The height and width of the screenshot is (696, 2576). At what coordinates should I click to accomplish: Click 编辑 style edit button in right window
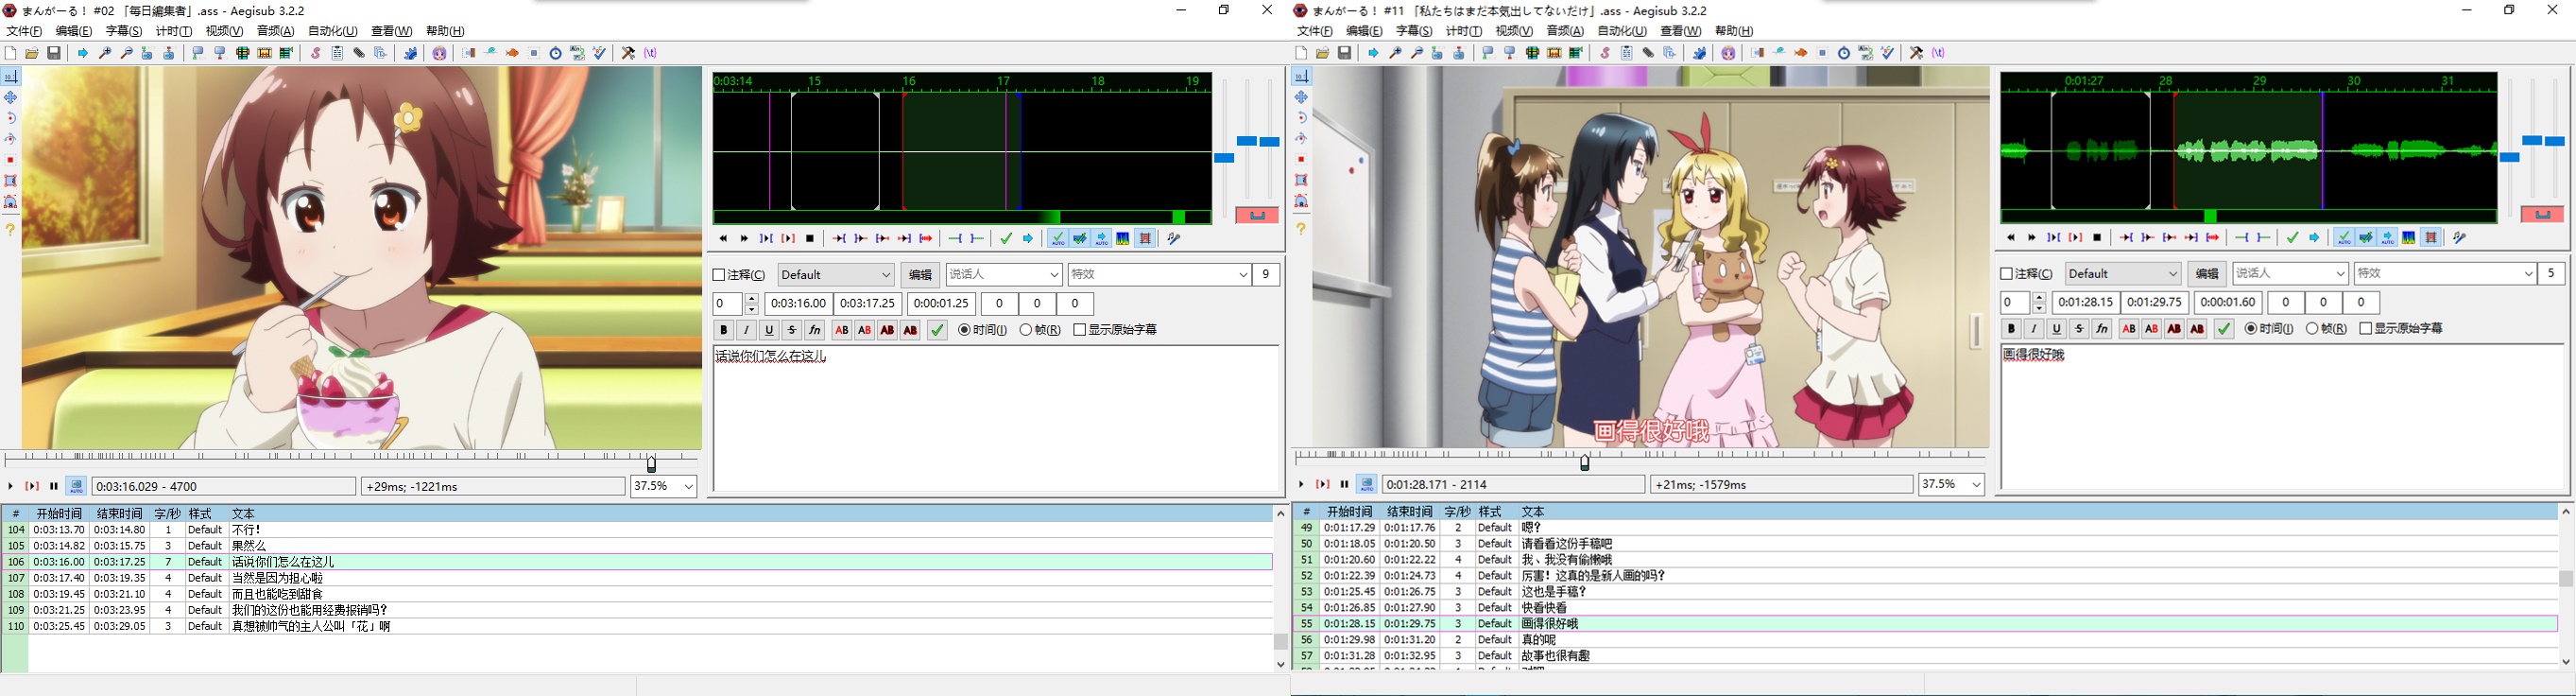(x=2207, y=274)
